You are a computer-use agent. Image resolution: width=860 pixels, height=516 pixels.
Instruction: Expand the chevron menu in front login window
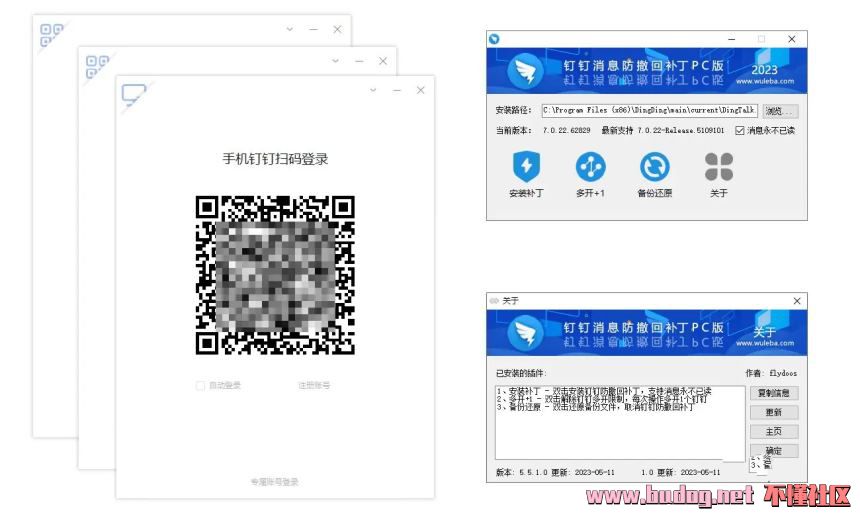pyautogui.click(x=373, y=90)
